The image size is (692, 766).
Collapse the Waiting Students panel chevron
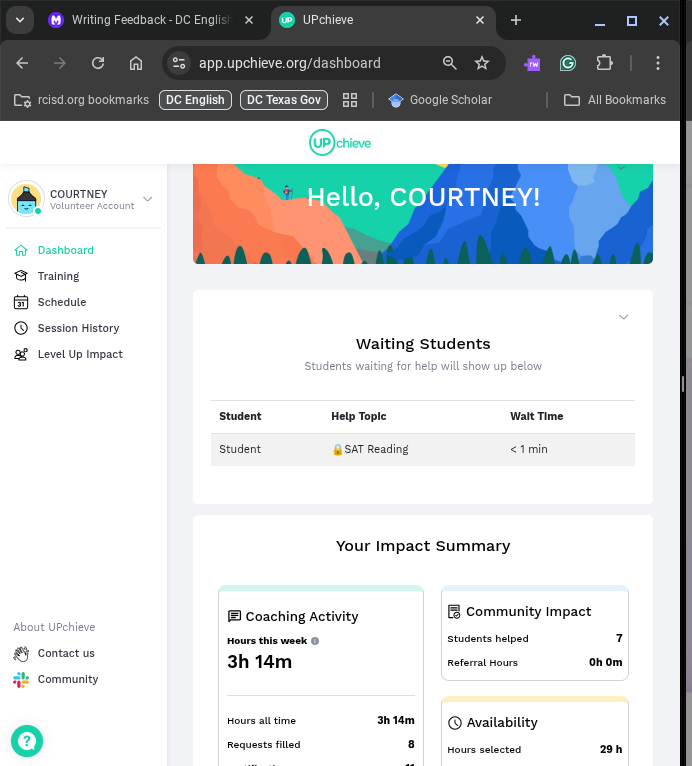(623, 317)
